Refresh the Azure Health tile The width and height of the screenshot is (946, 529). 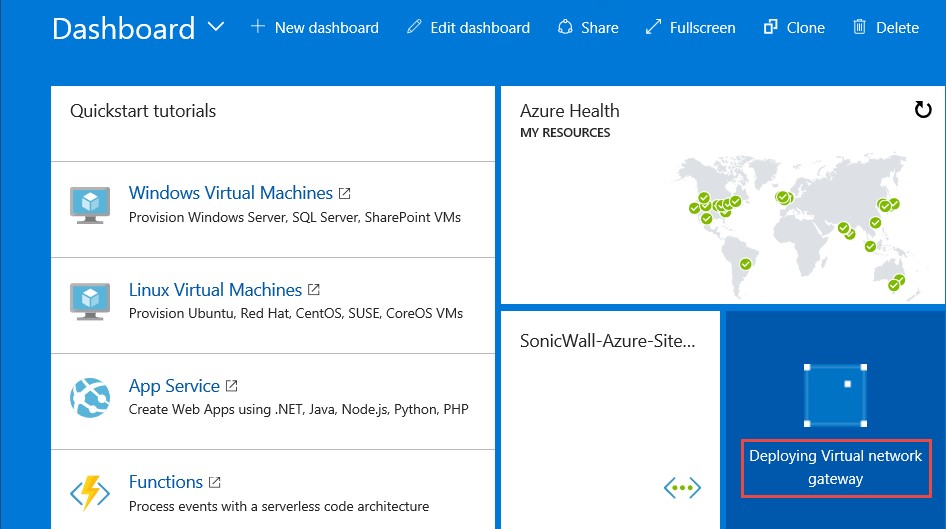point(922,110)
